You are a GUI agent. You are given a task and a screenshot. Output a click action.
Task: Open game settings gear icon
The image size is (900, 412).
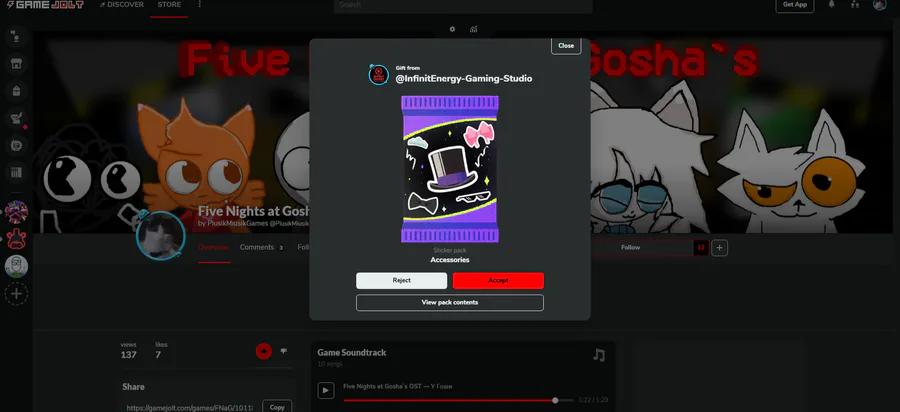pos(452,29)
